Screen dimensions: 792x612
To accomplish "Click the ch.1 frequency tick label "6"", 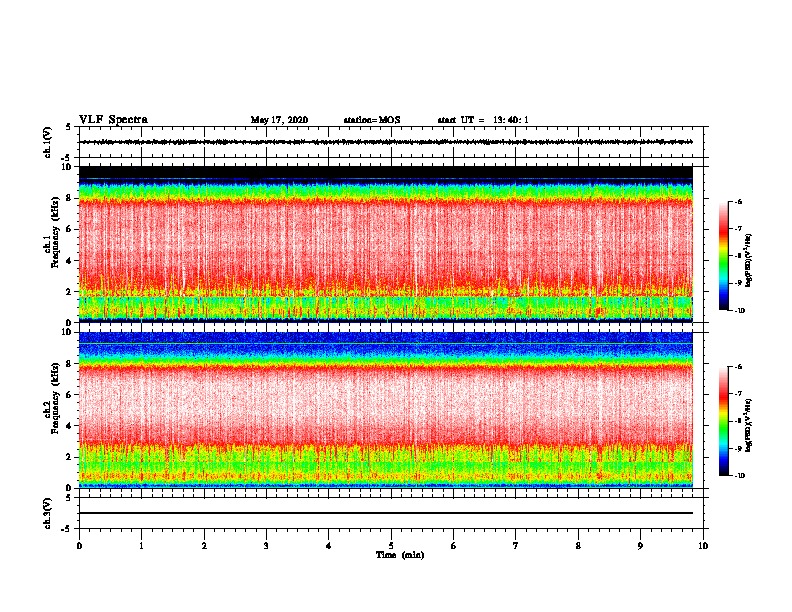I will coord(69,229).
